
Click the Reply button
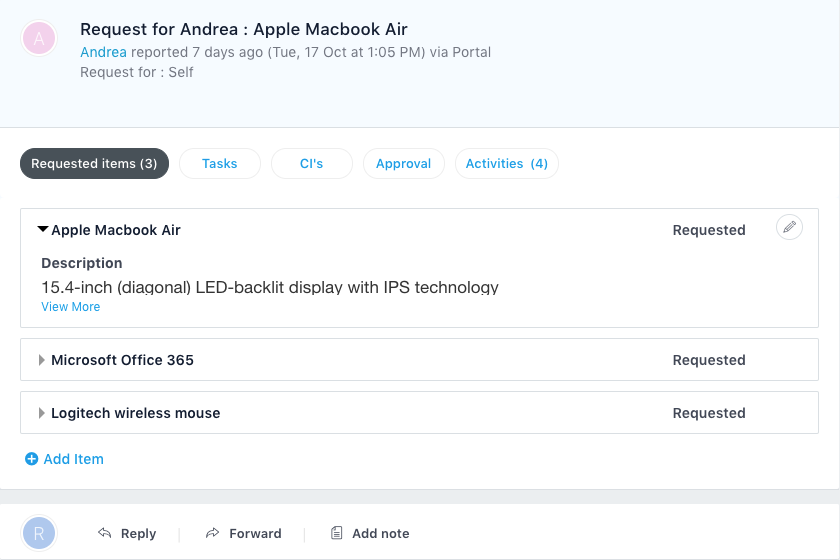tap(127, 533)
